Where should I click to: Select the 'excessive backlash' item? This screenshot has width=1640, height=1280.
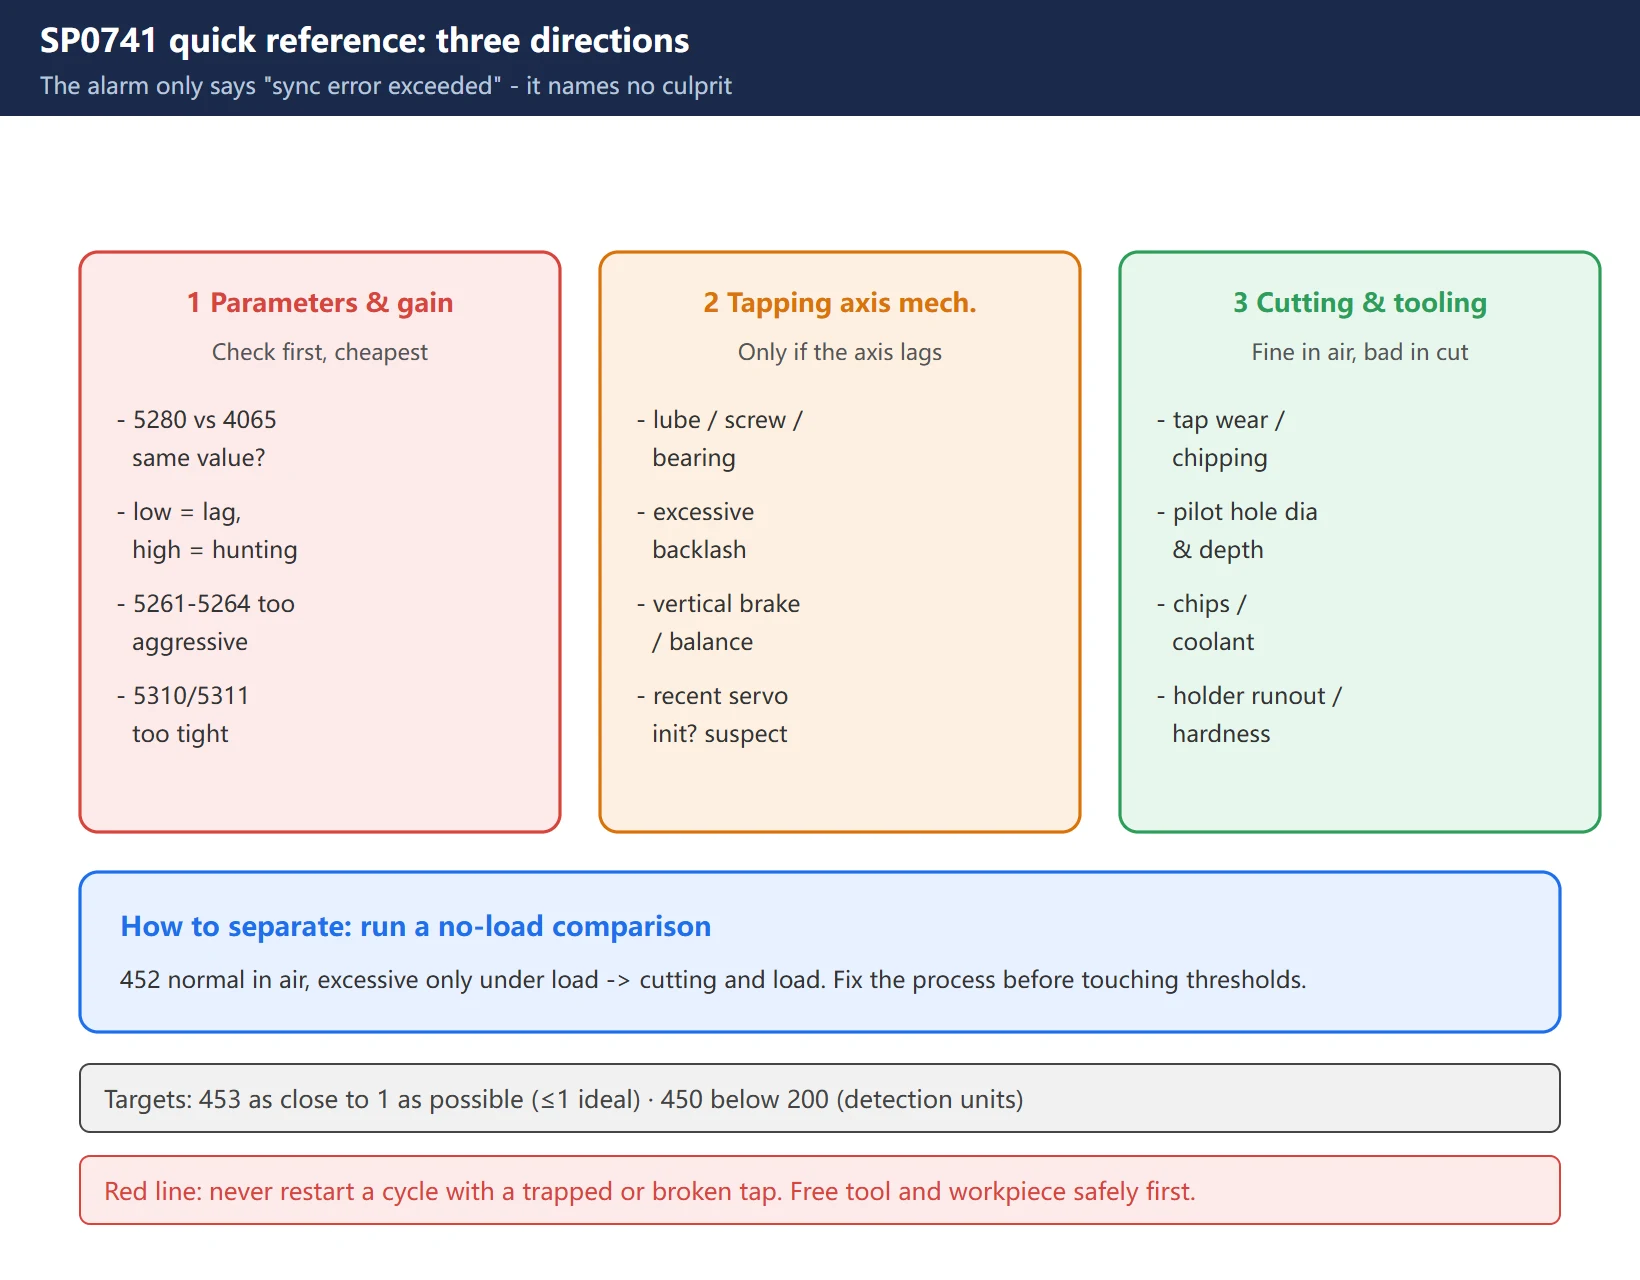(x=696, y=531)
